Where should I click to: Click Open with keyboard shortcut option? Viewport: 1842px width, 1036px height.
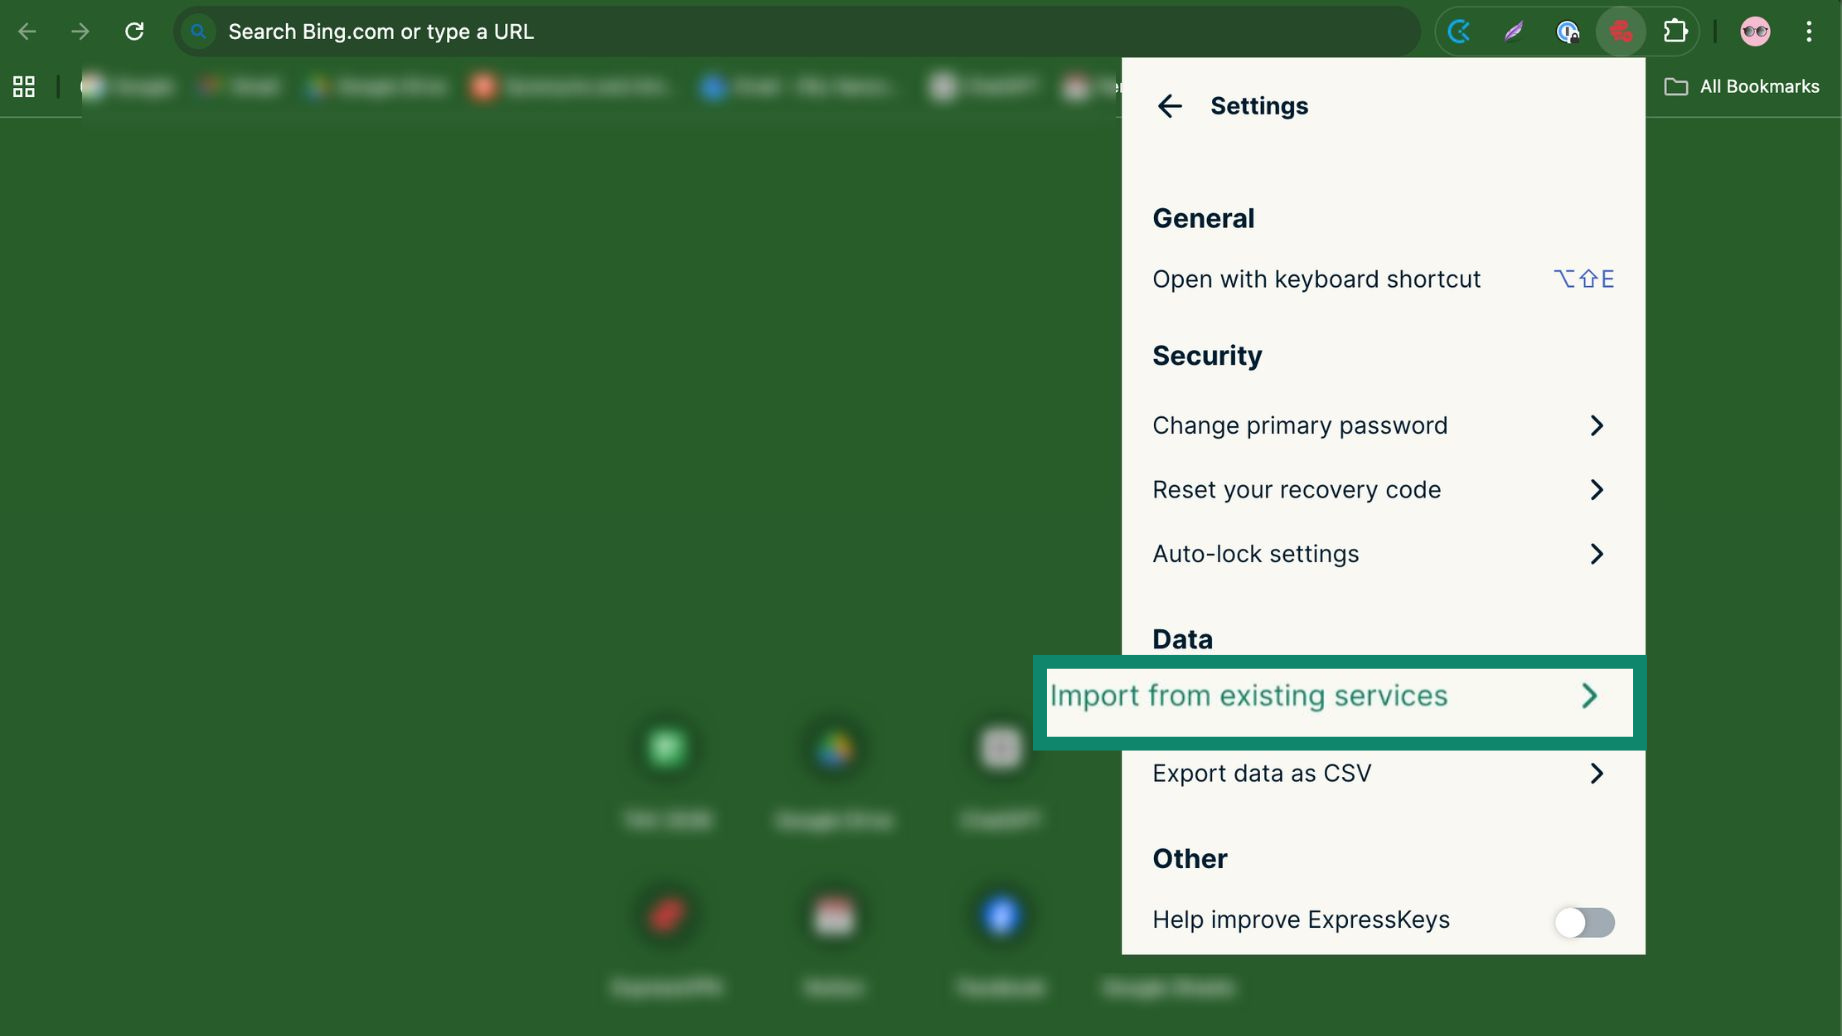pyautogui.click(x=1316, y=280)
